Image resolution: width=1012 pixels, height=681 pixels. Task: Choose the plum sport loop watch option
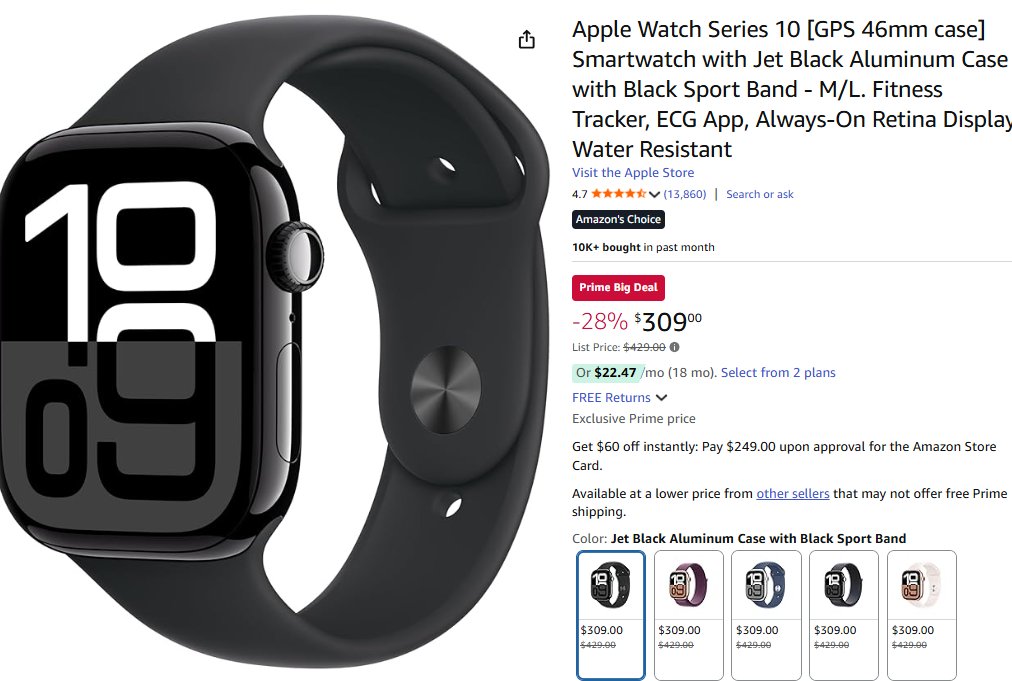click(689, 615)
